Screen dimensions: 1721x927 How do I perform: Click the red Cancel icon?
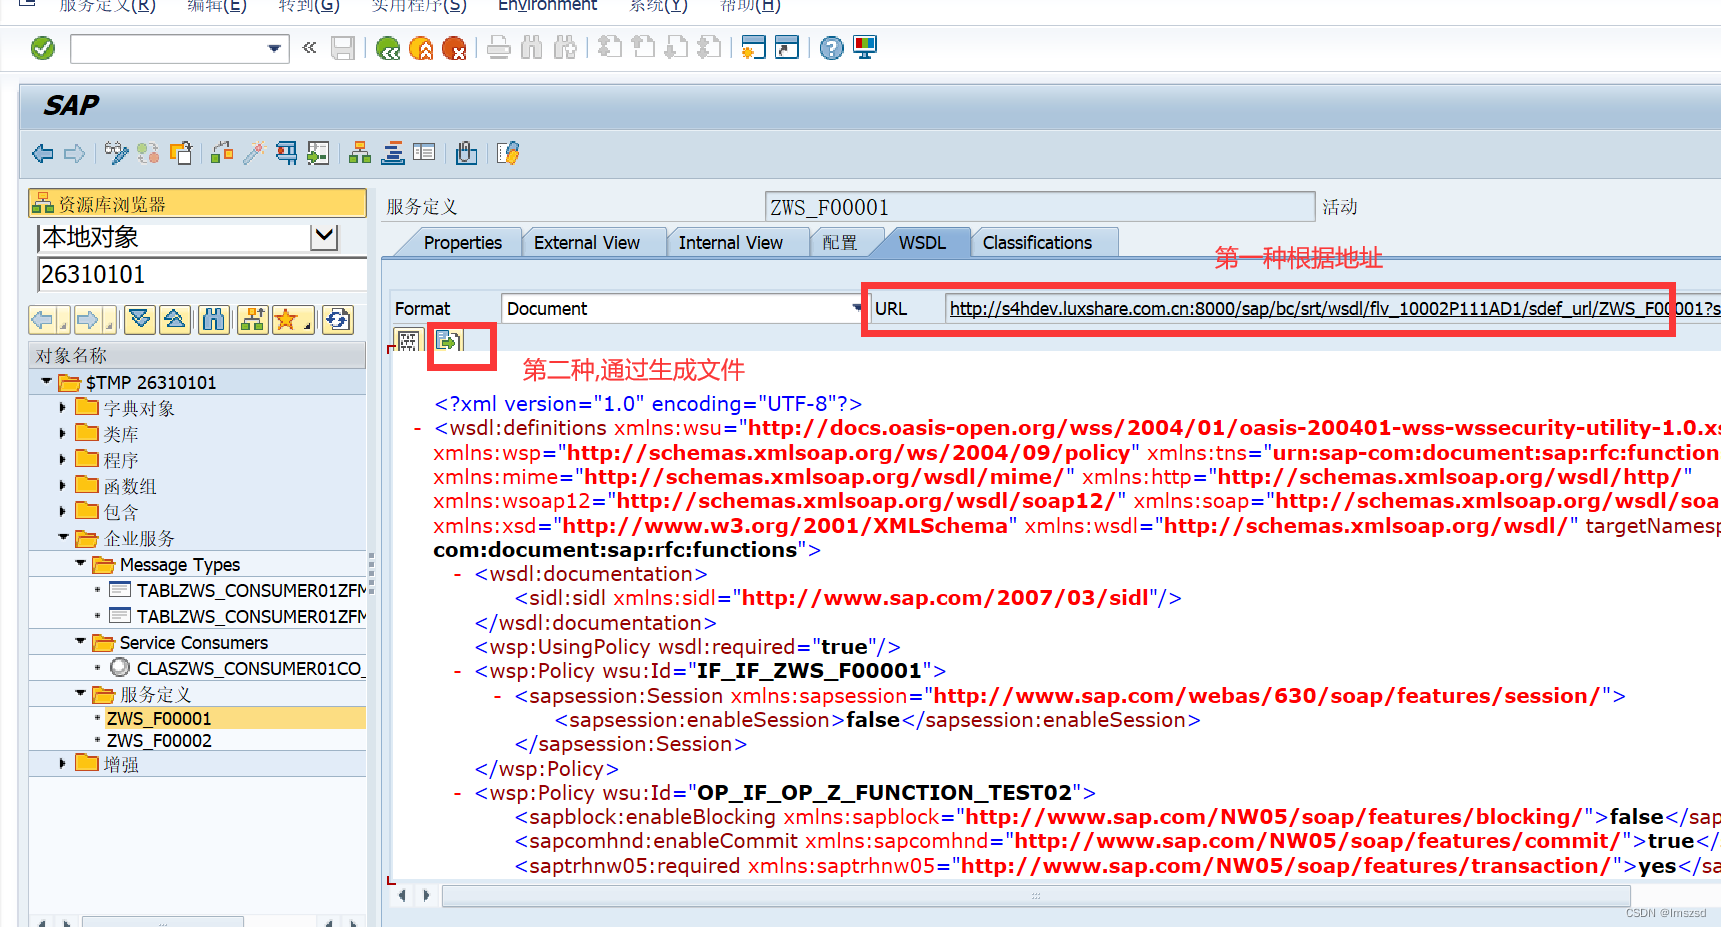454,48
